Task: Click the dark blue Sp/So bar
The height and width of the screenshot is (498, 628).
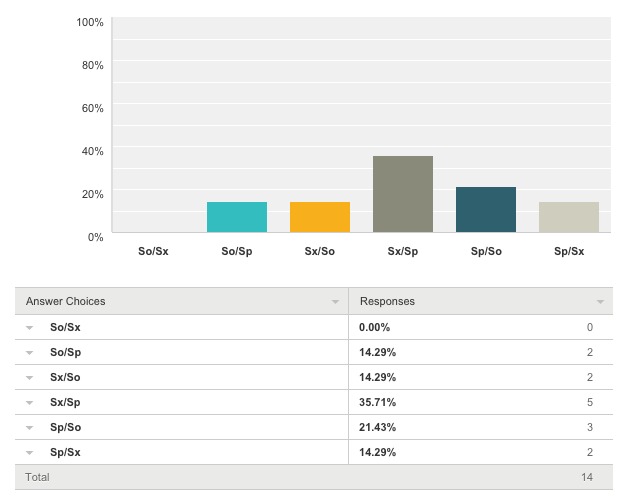Action: [x=485, y=210]
